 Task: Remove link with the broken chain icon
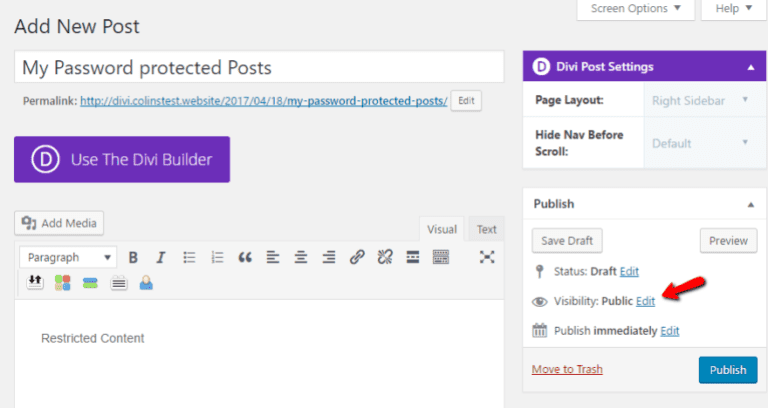tap(385, 257)
